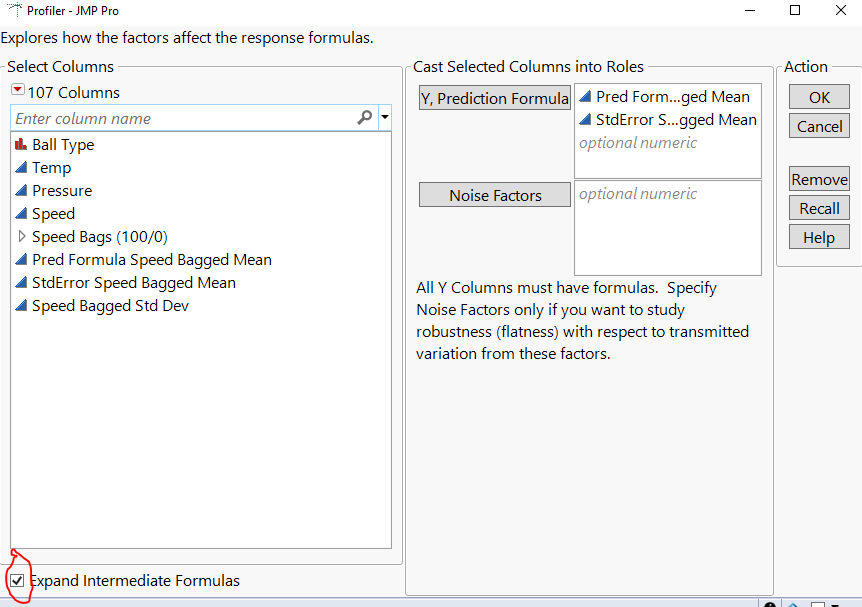Click the icon beside Speed Bagged Std Dev
Screen dimensions: 862x607
tap(22, 306)
